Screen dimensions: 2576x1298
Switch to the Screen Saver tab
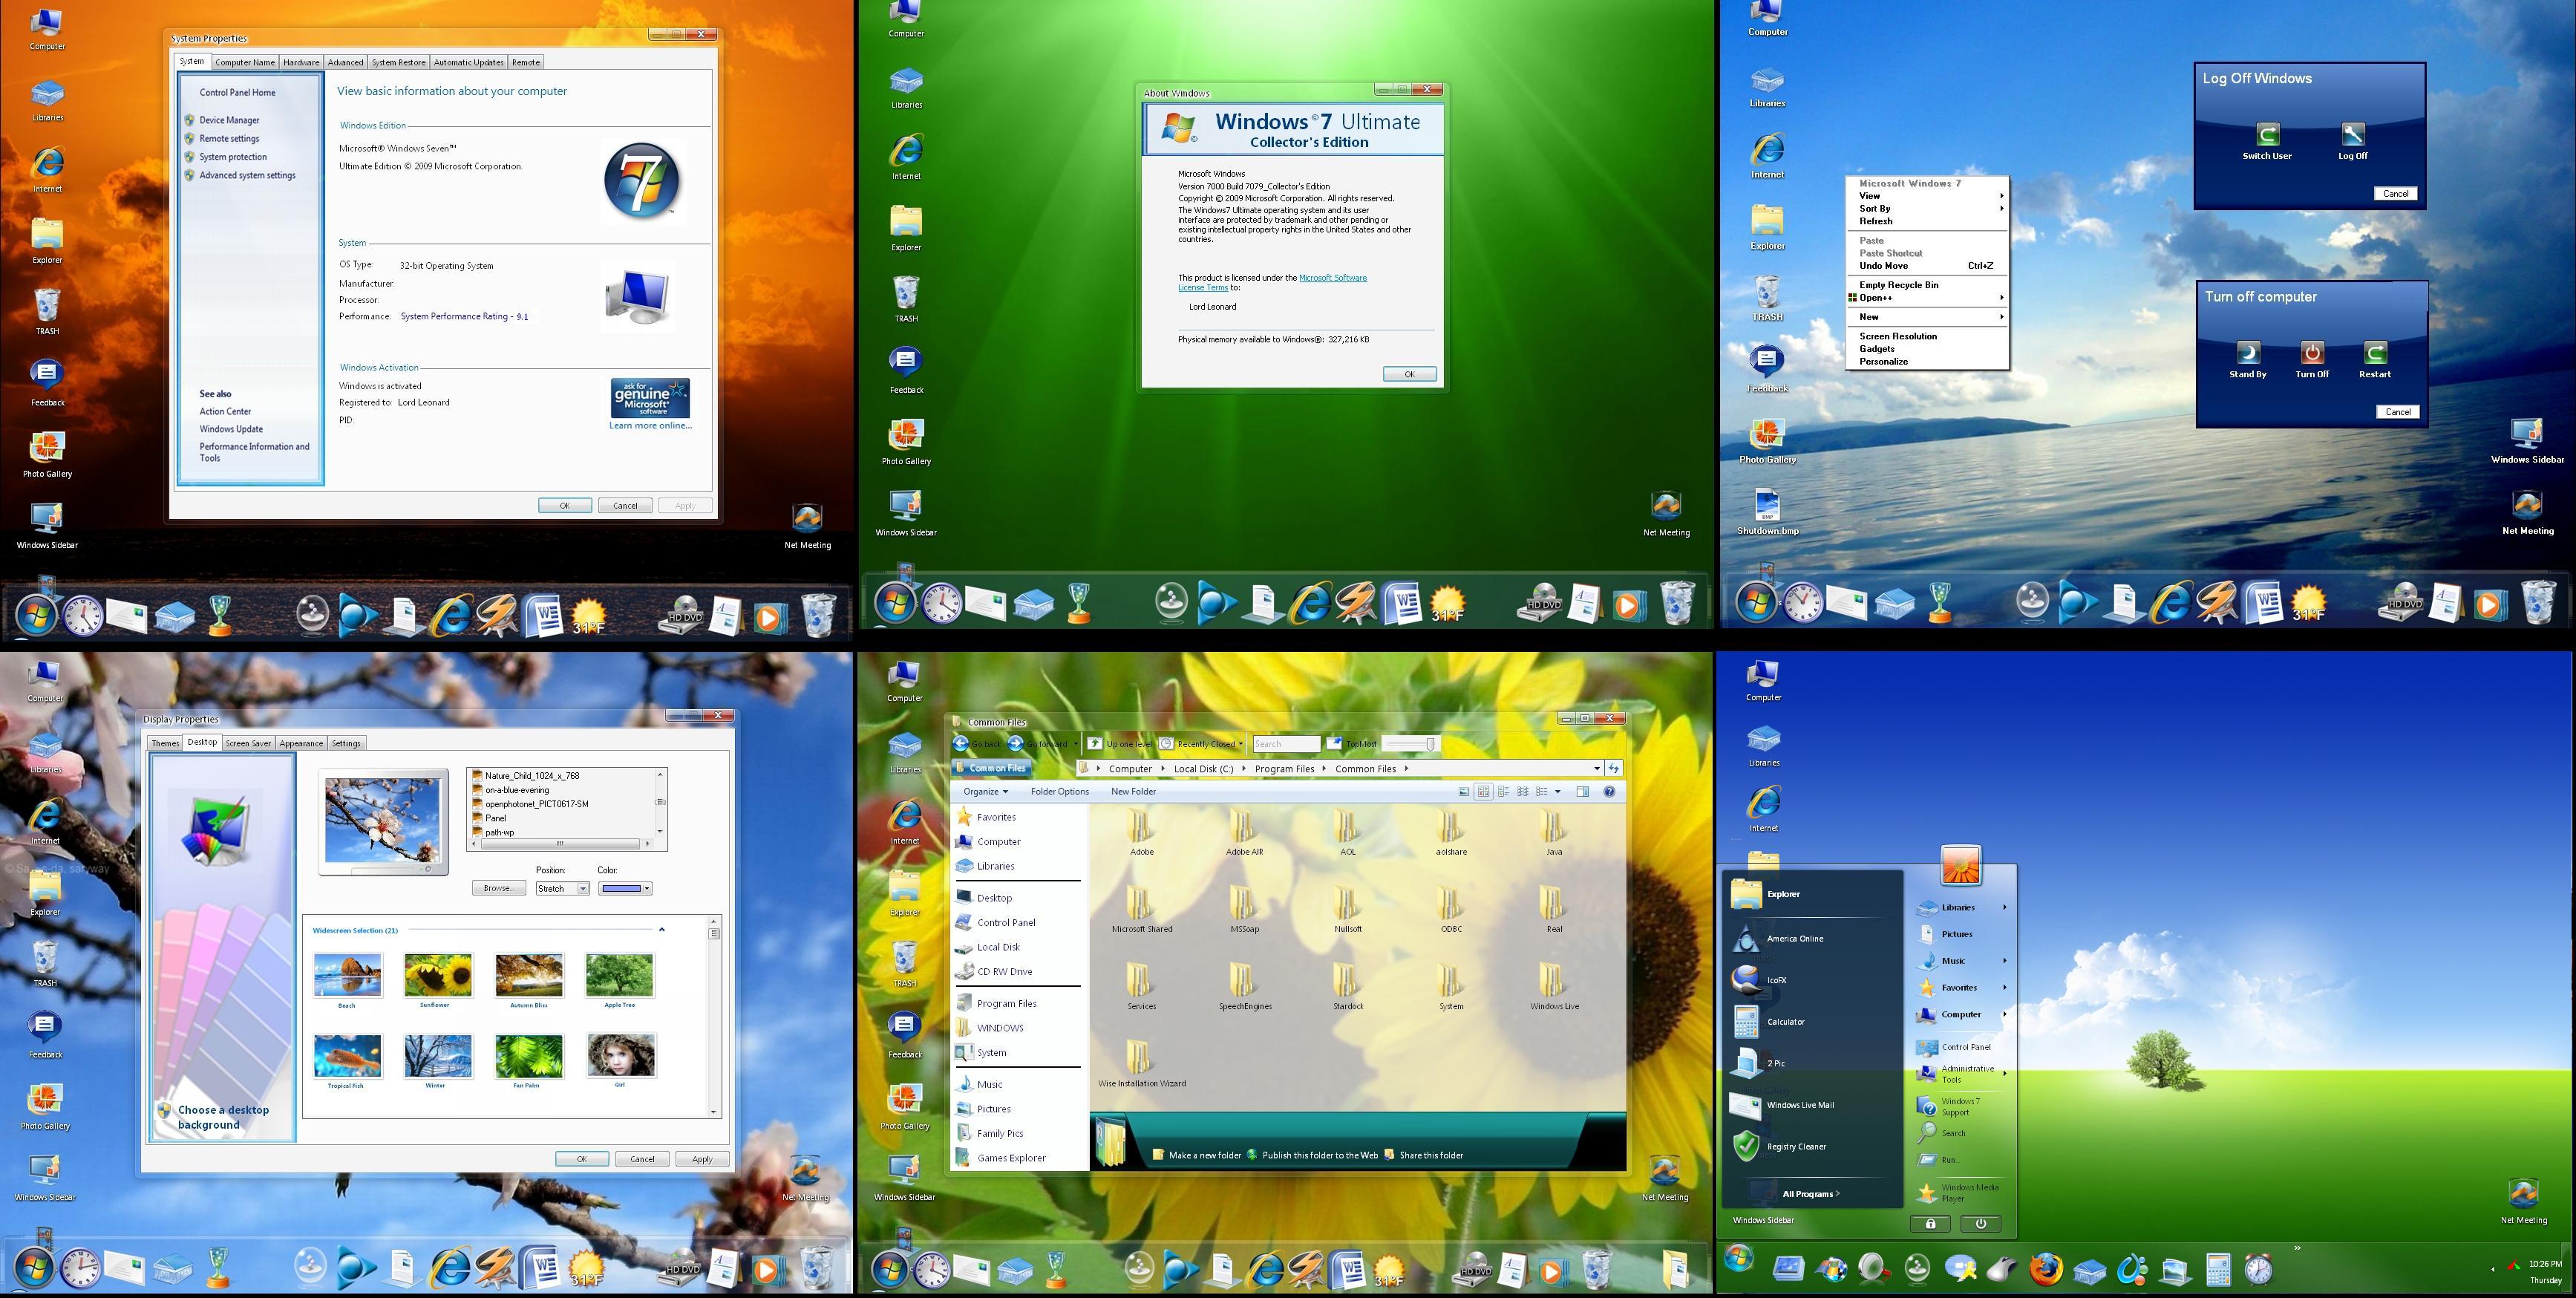(x=248, y=743)
